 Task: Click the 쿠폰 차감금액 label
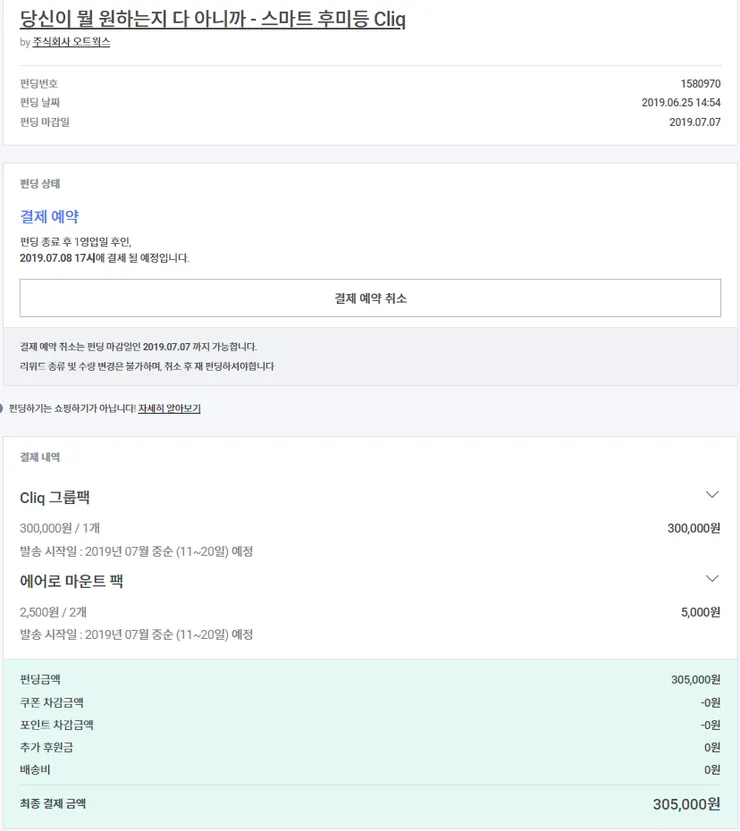51,703
